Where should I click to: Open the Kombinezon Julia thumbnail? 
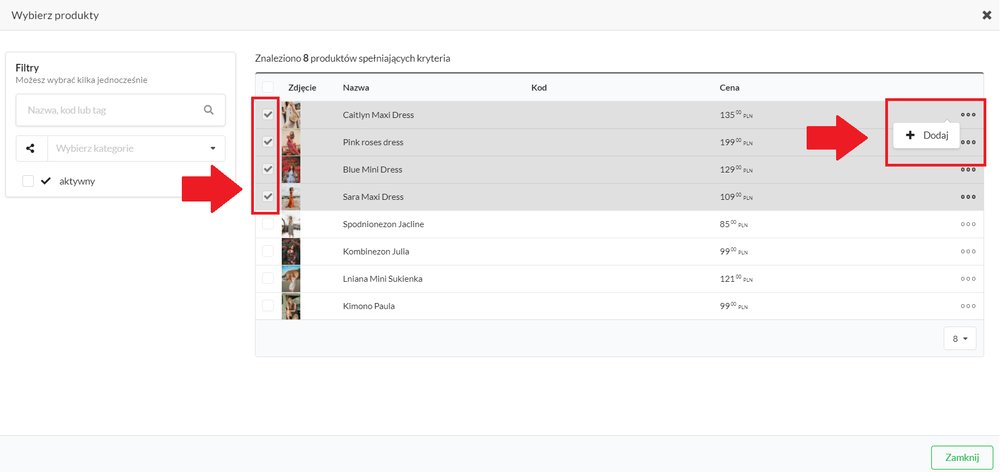coord(291,251)
